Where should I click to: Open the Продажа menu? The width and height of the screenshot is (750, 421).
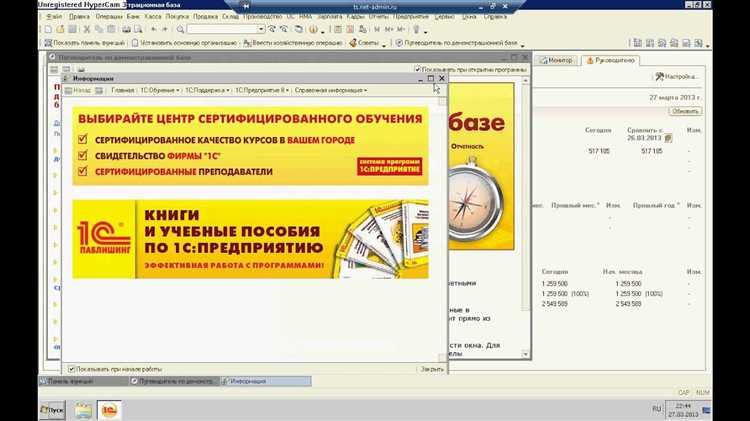[206, 16]
